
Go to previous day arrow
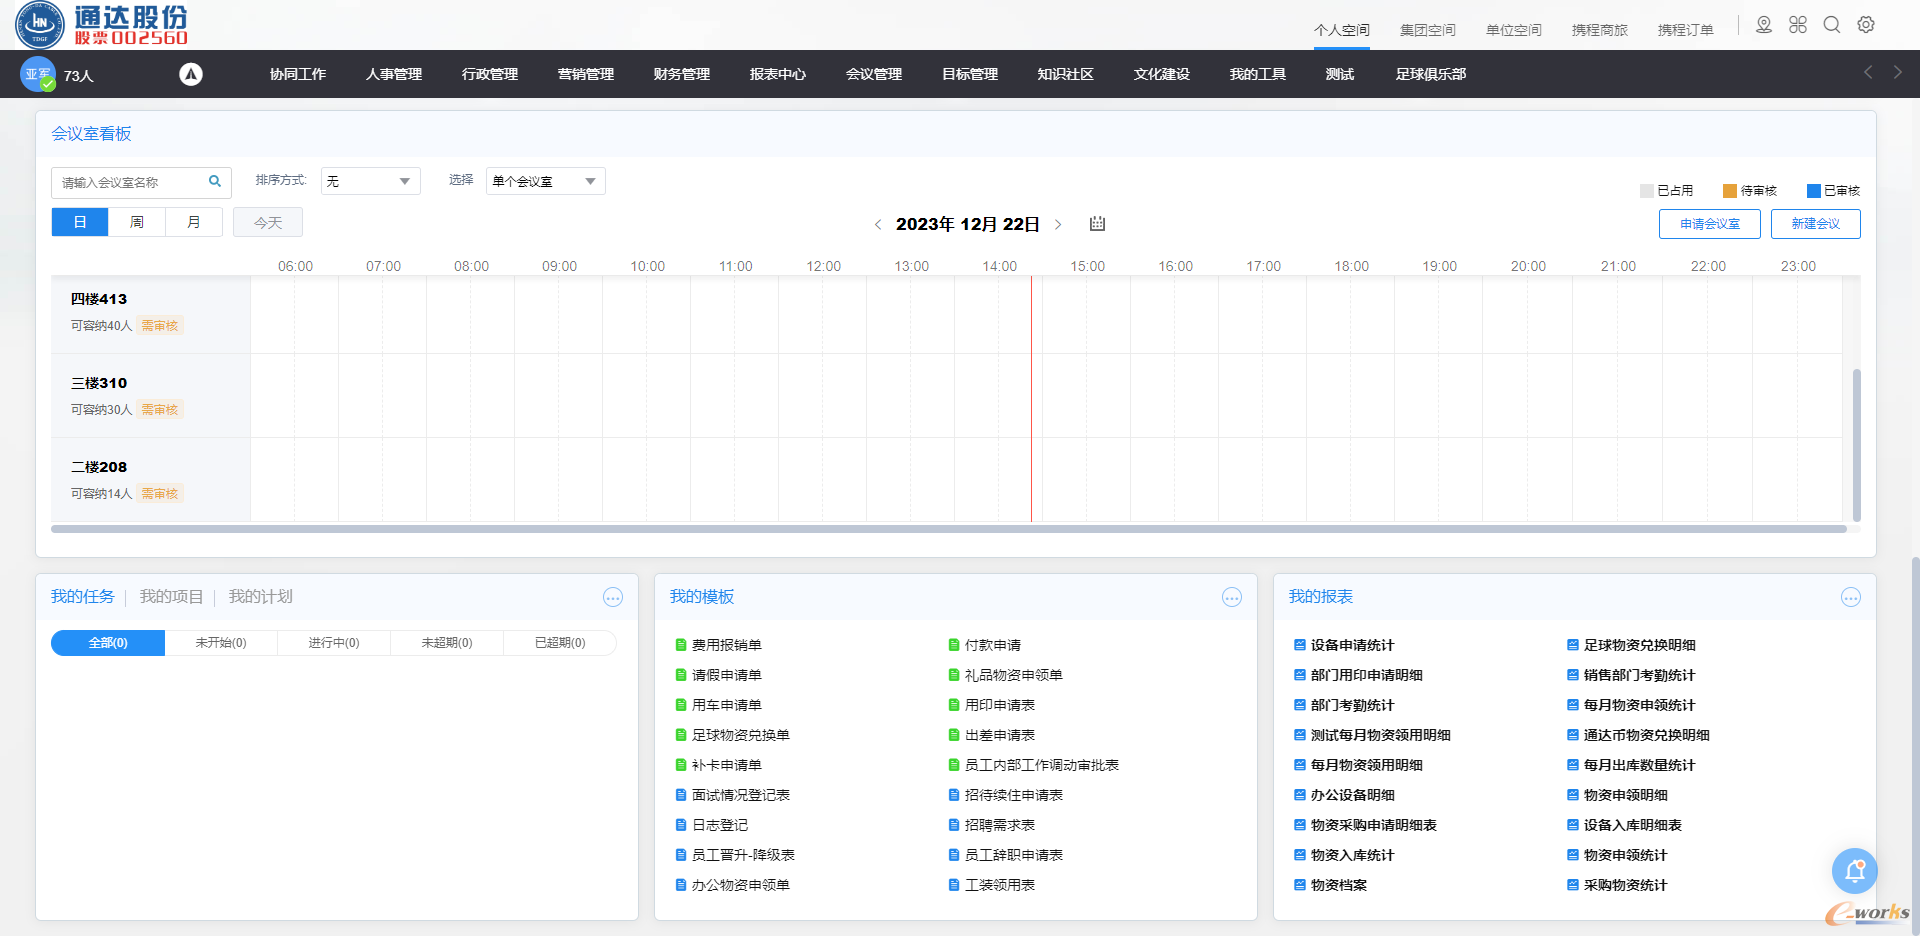(x=878, y=225)
